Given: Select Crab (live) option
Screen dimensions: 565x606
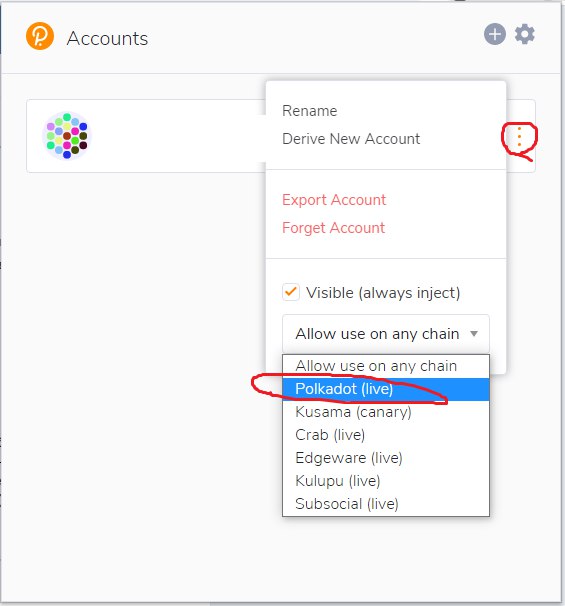Looking at the screenshot, I should [386, 435].
